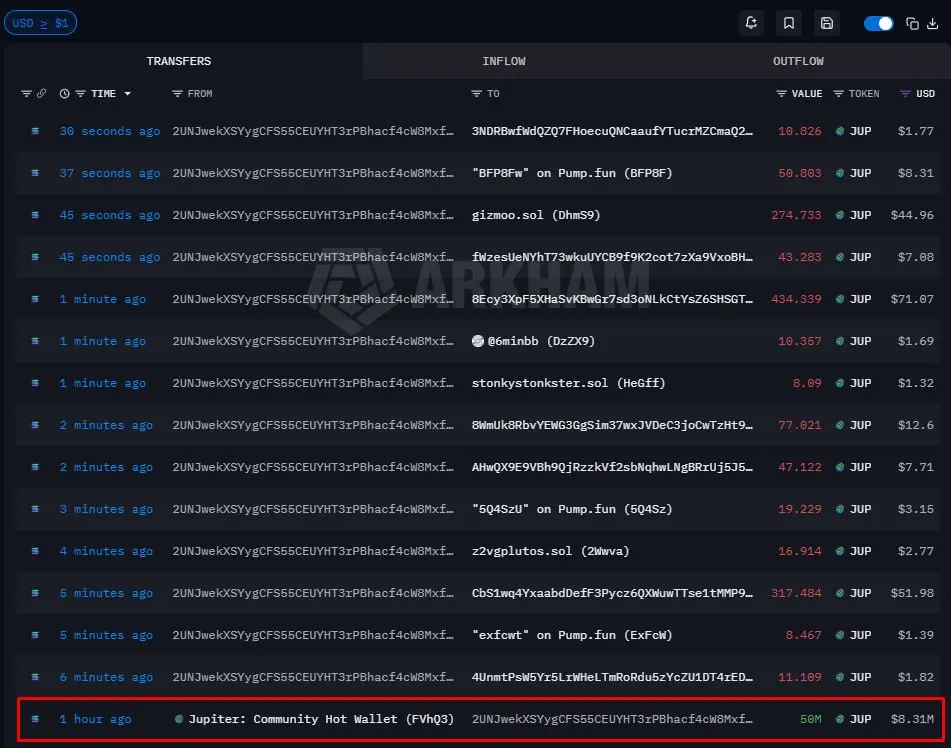The height and width of the screenshot is (748, 951).
Task: Click the purple filter icon beside USD
Action: coord(905,93)
